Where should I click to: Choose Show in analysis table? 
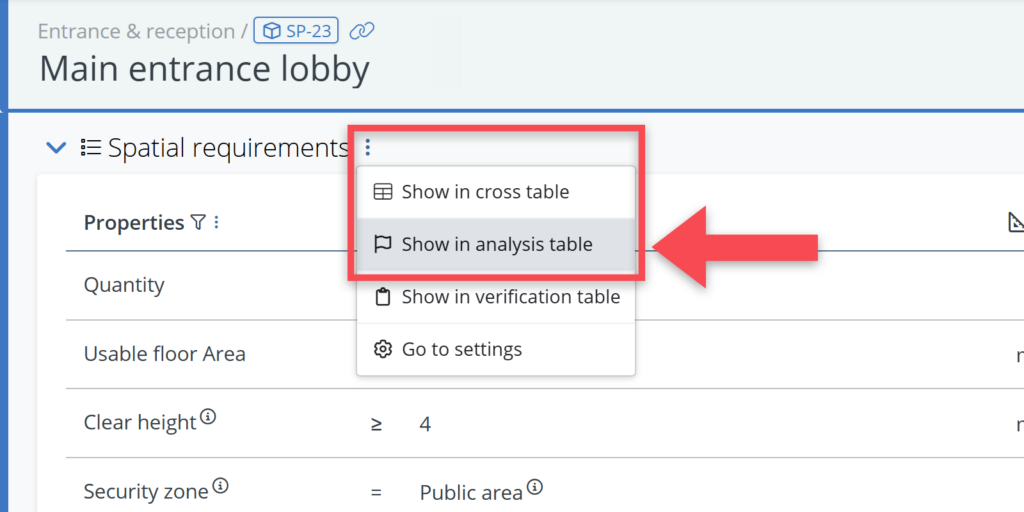click(x=496, y=244)
